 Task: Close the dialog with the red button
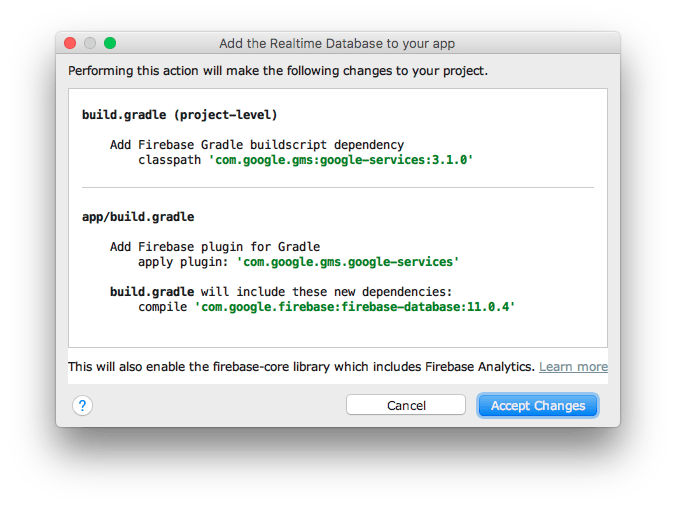point(70,43)
